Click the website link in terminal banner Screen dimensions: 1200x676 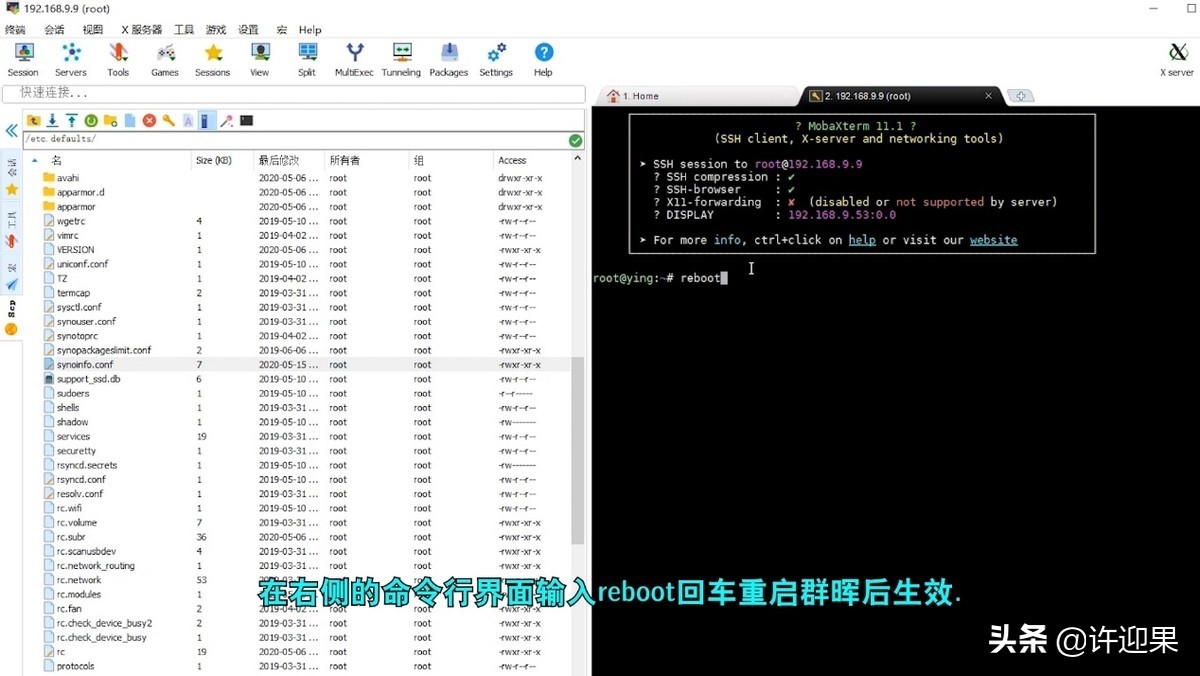[x=993, y=240]
